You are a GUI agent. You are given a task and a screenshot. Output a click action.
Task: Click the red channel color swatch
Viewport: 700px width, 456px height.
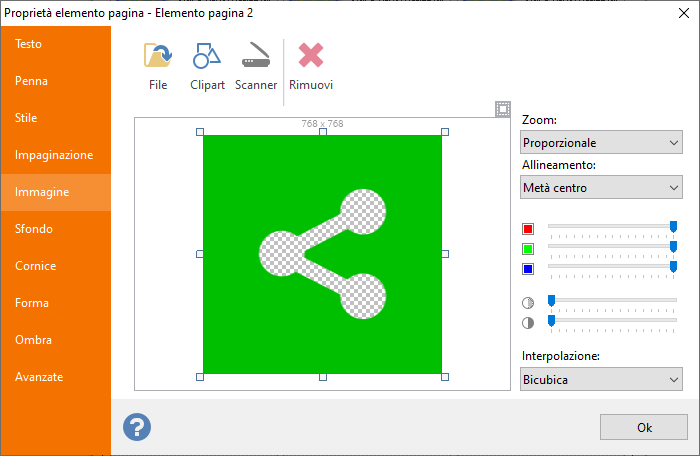point(528,229)
